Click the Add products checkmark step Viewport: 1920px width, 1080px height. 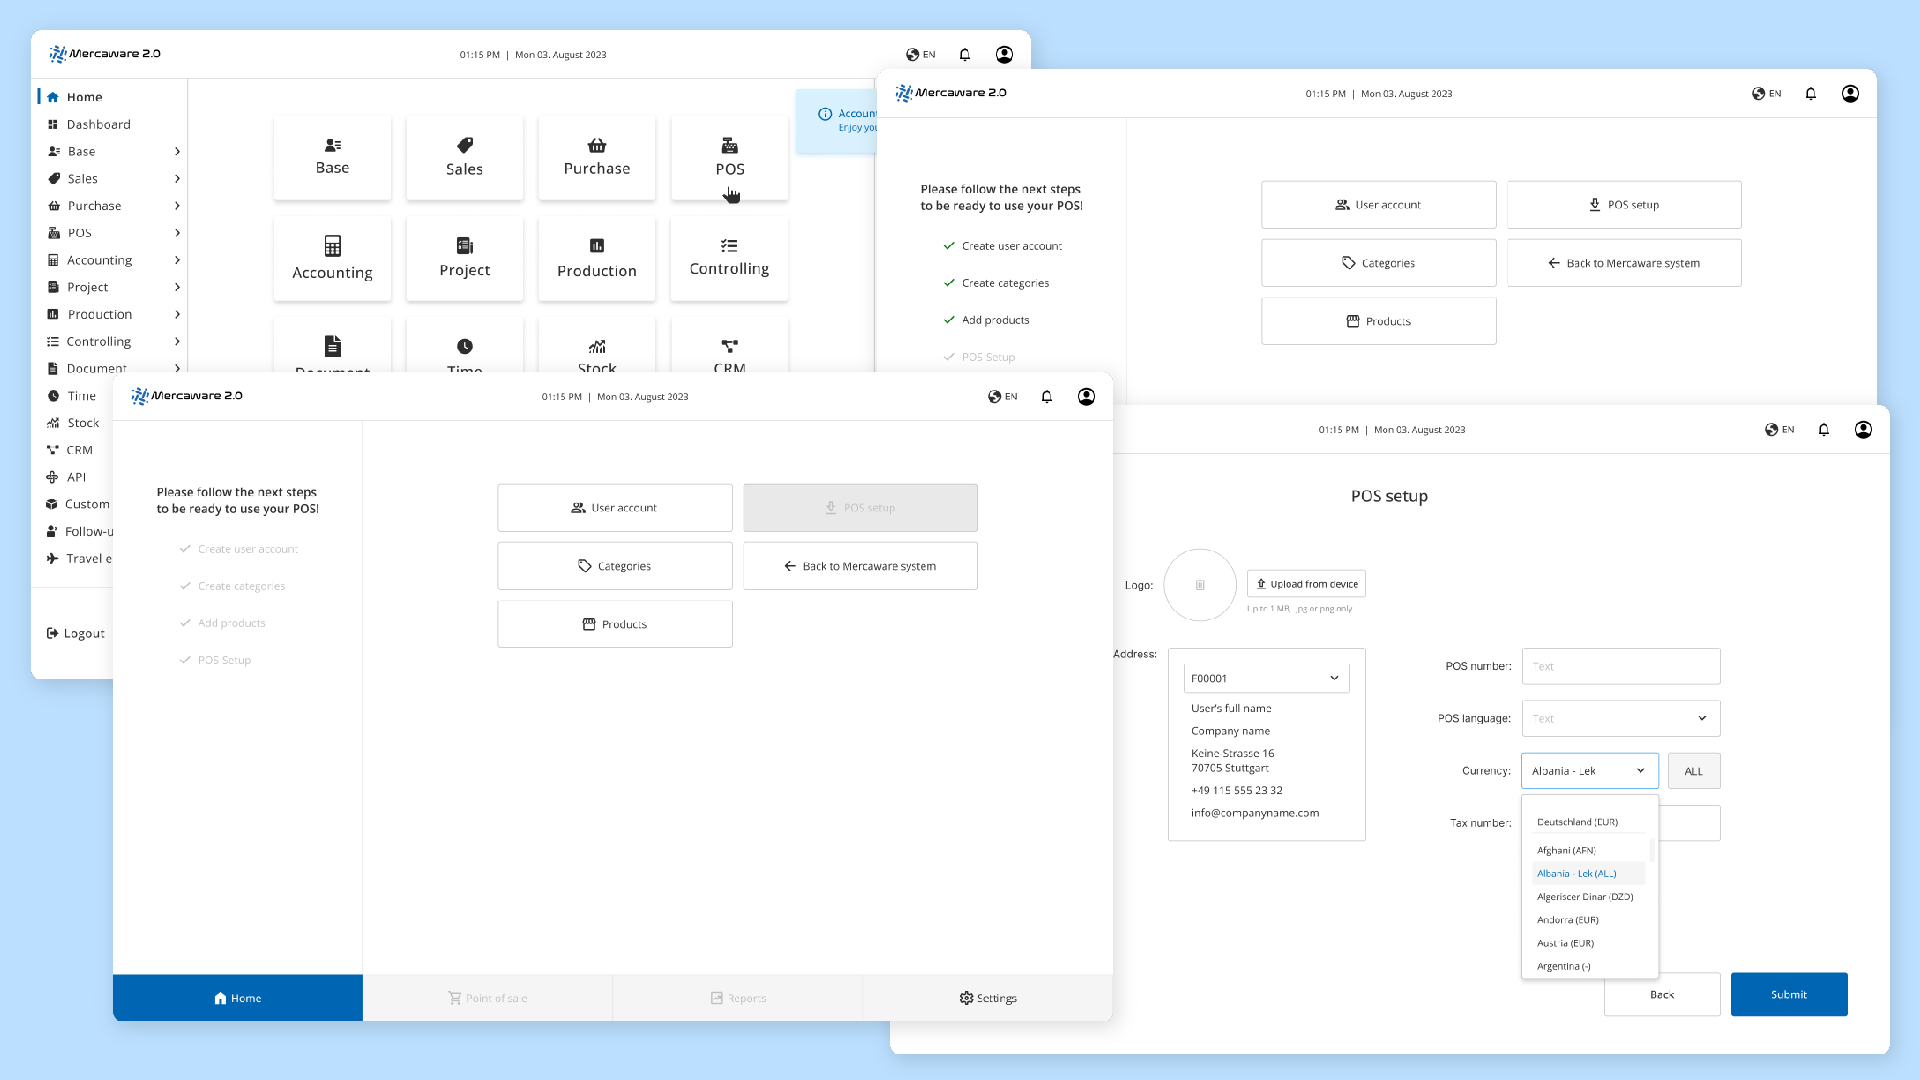pyautogui.click(x=986, y=320)
